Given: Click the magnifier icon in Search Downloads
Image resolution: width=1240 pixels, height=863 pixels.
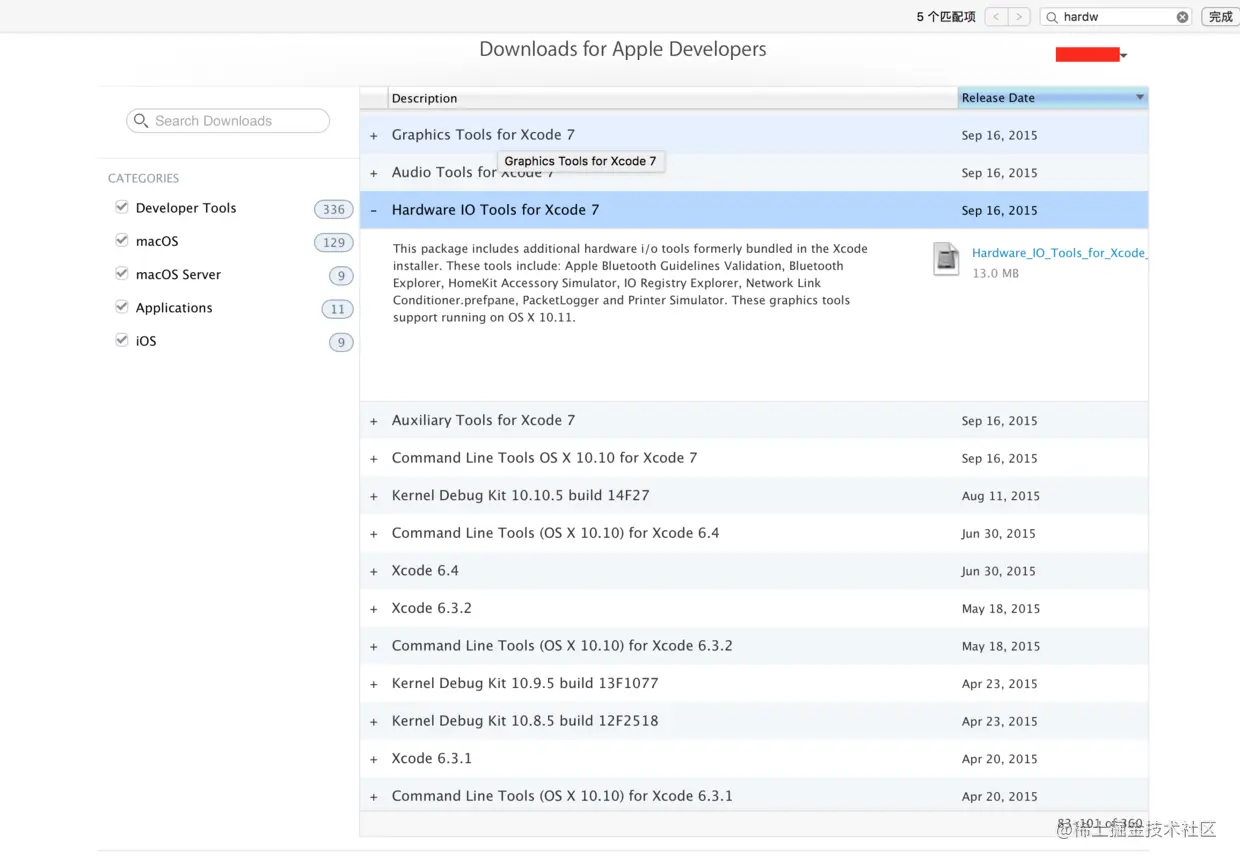Looking at the screenshot, I should coord(141,121).
